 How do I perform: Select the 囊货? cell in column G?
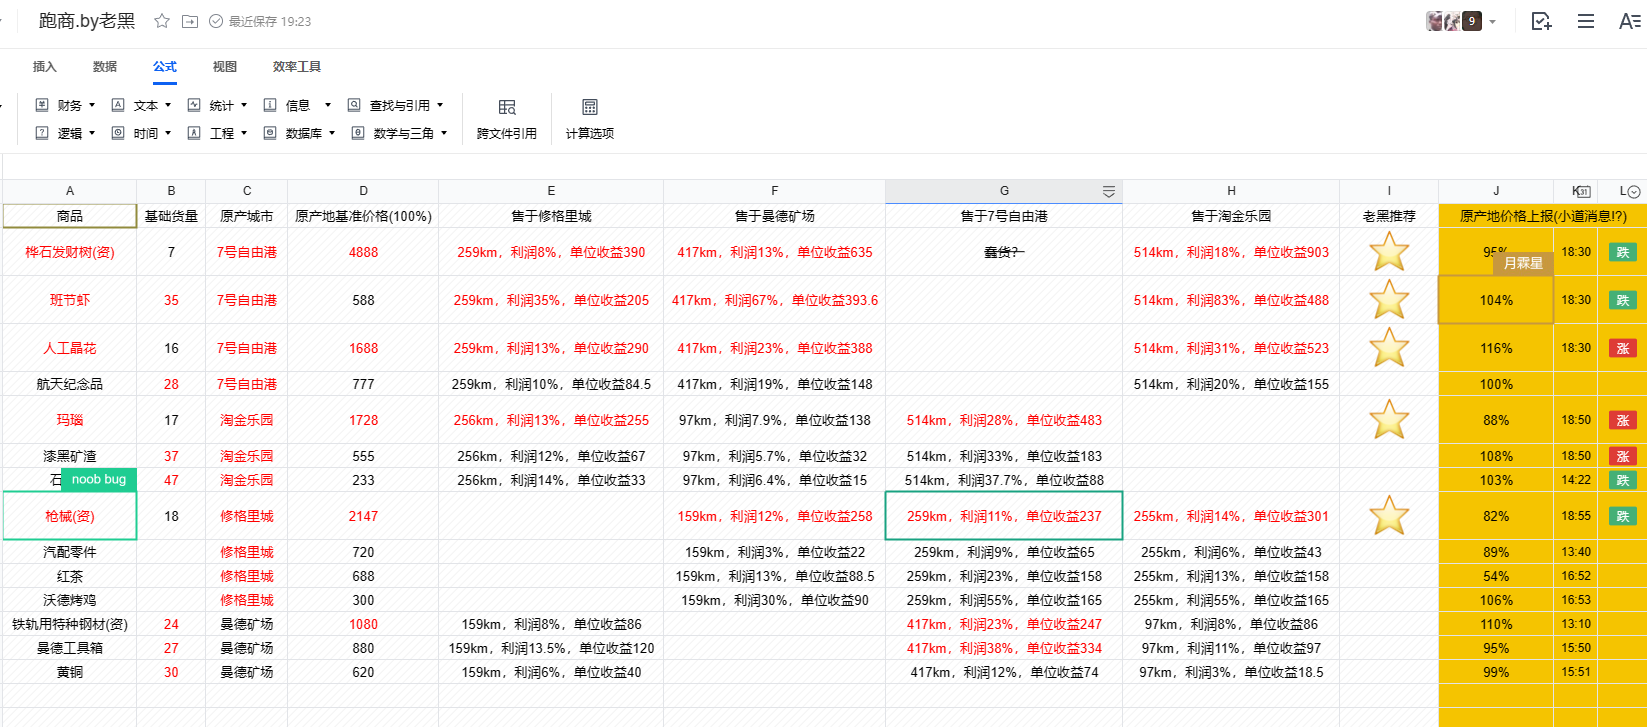pyautogui.click(x=1004, y=252)
